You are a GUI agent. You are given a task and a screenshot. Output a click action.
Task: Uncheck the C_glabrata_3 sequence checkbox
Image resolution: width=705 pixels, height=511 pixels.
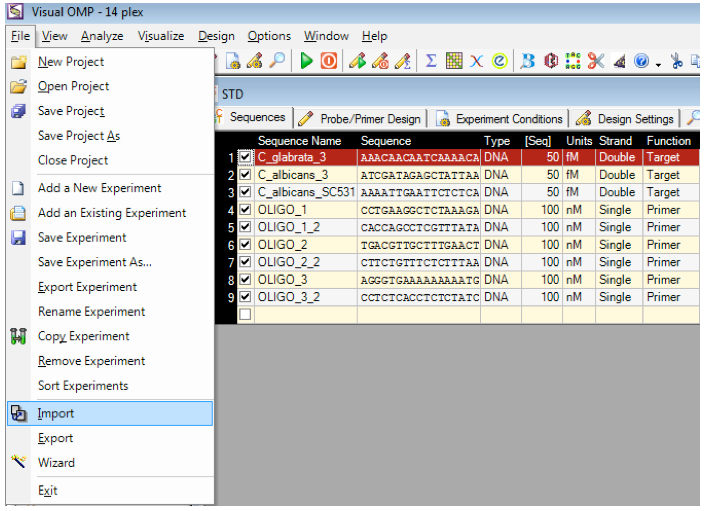pyautogui.click(x=245, y=157)
